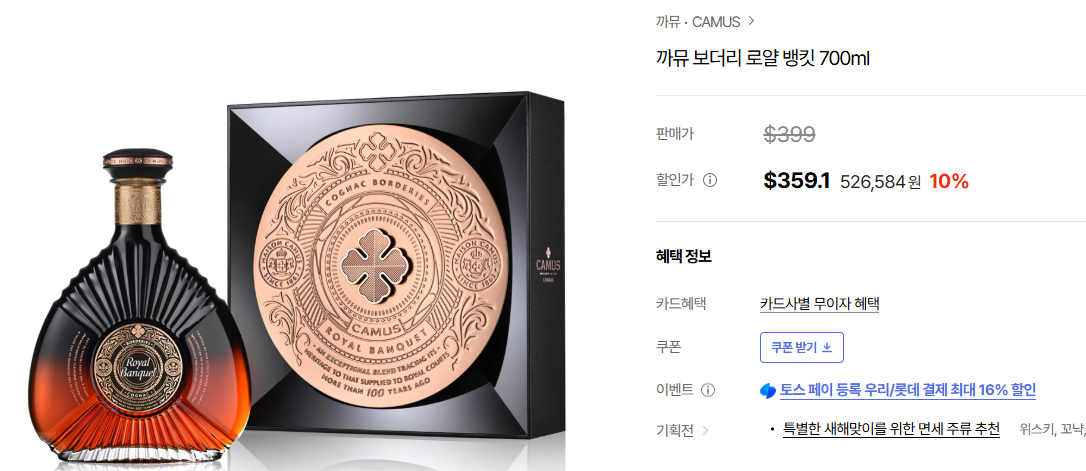Screen dimensions: 1086x471
Task: Click the 혜택 정보 section heading
Action: (x=684, y=257)
